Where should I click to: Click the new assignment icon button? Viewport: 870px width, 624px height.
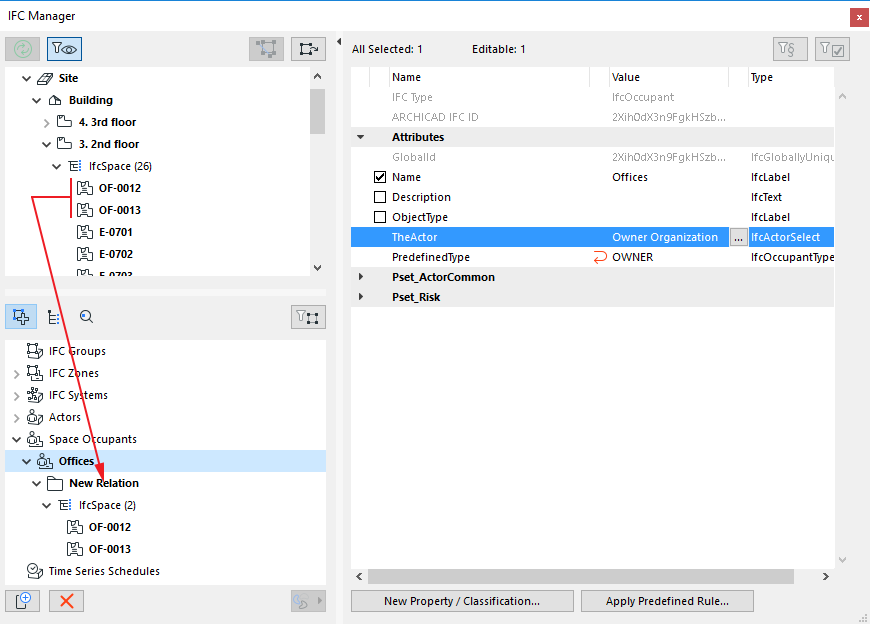click(x=23, y=601)
